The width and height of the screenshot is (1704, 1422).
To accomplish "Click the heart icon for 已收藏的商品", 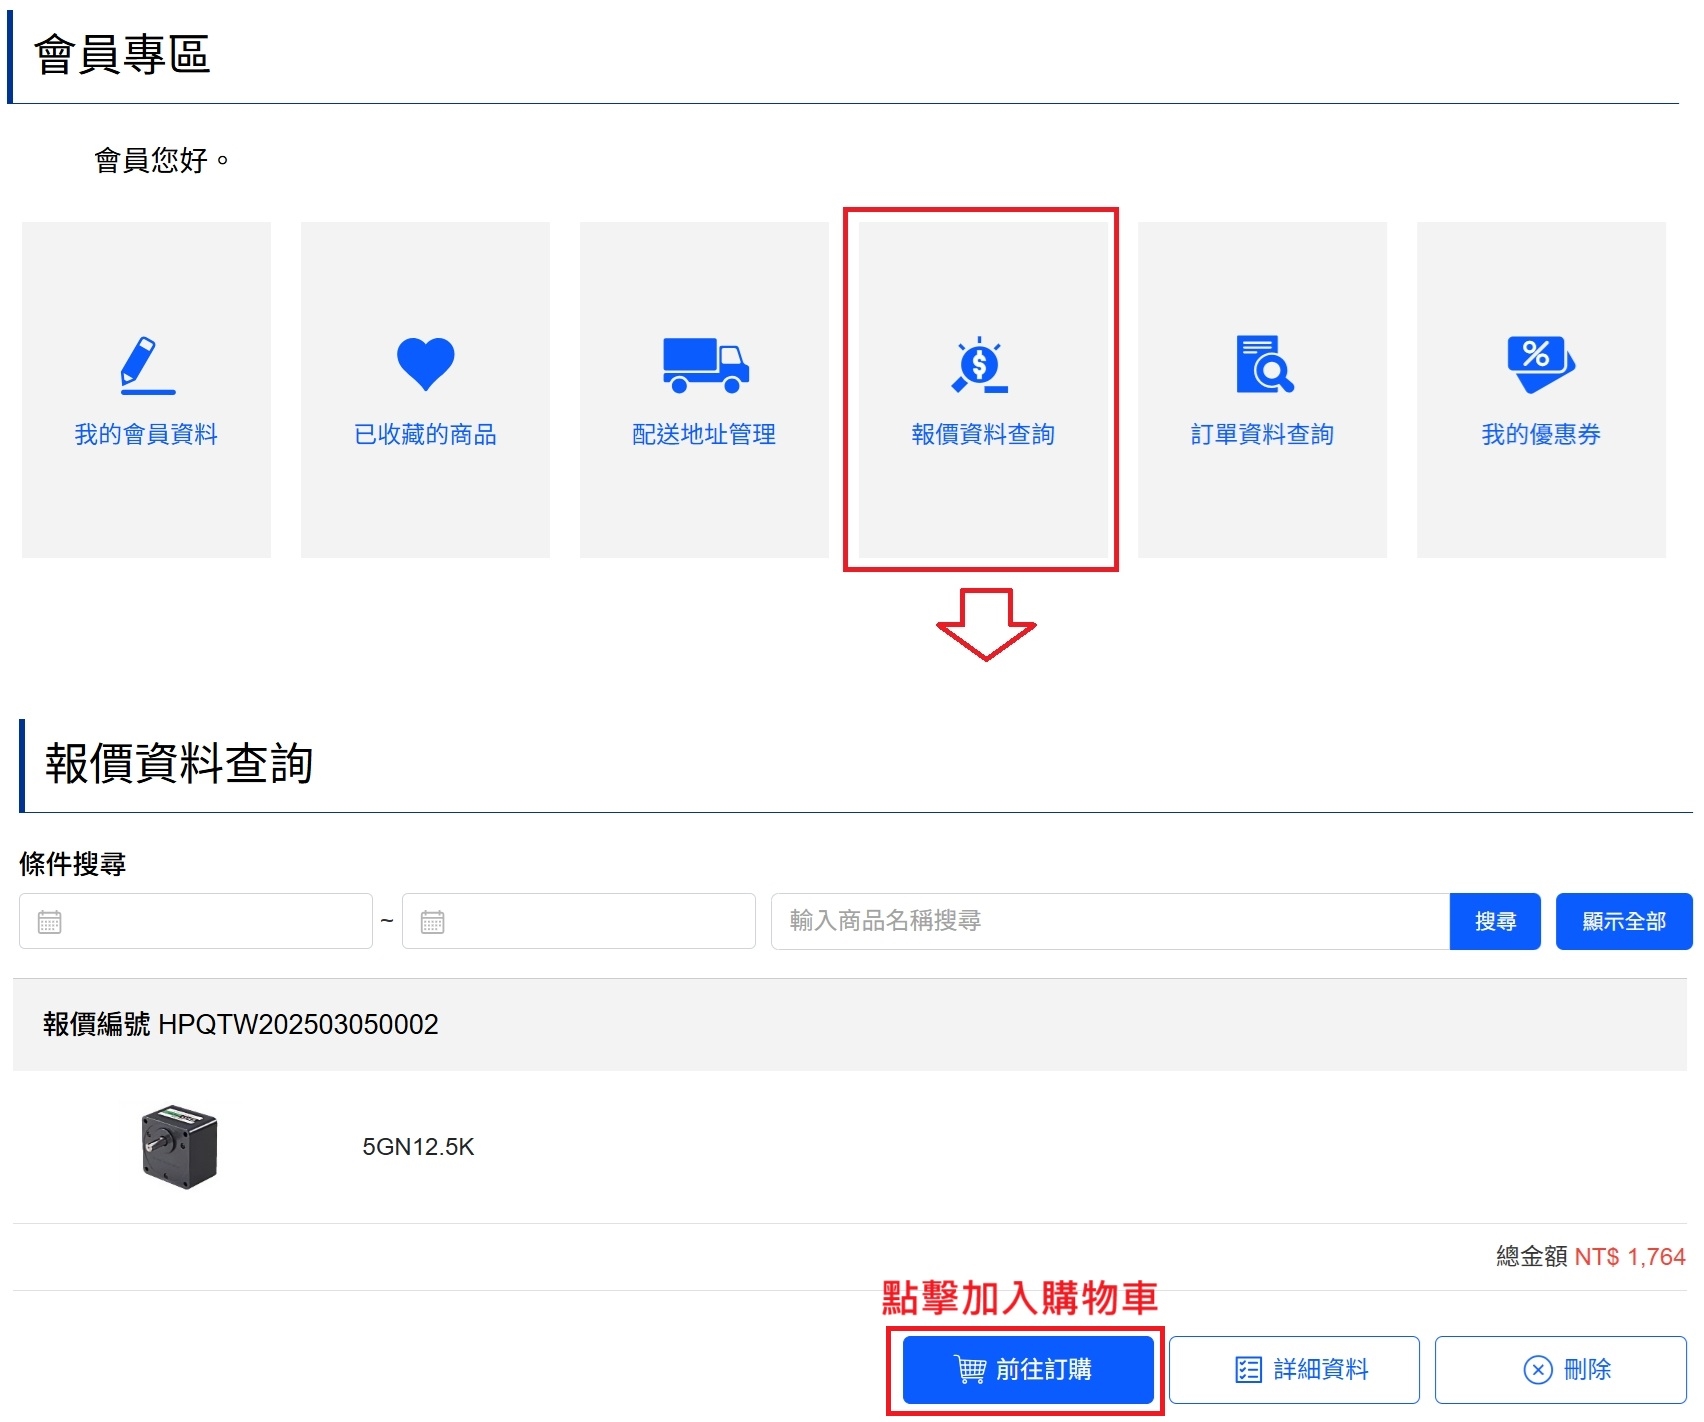I will [x=425, y=364].
